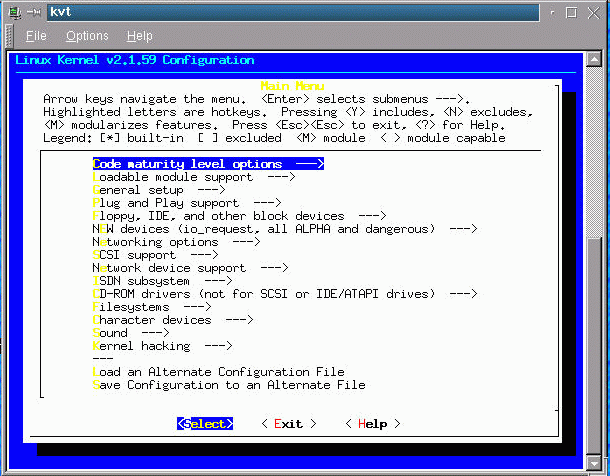Open the File menu
This screenshot has width=610, height=476.
tap(36, 36)
